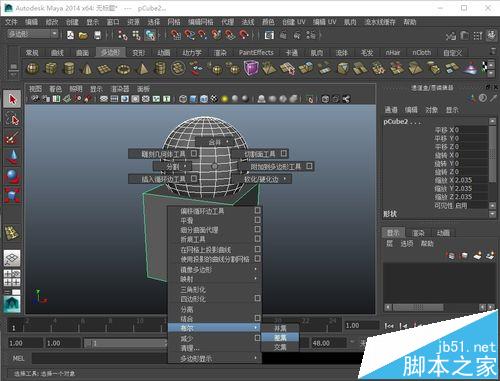This screenshot has width=500, height=381.
Task: Toggle snap to points magnet
Action: 202,35
